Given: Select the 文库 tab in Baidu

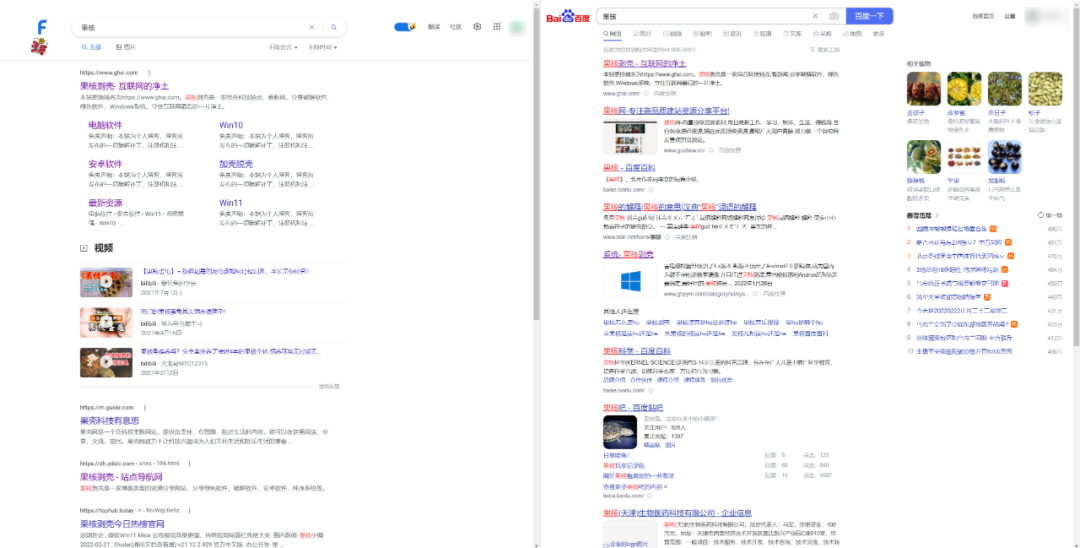Looking at the screenshot, I should click(x=792, y=33).
